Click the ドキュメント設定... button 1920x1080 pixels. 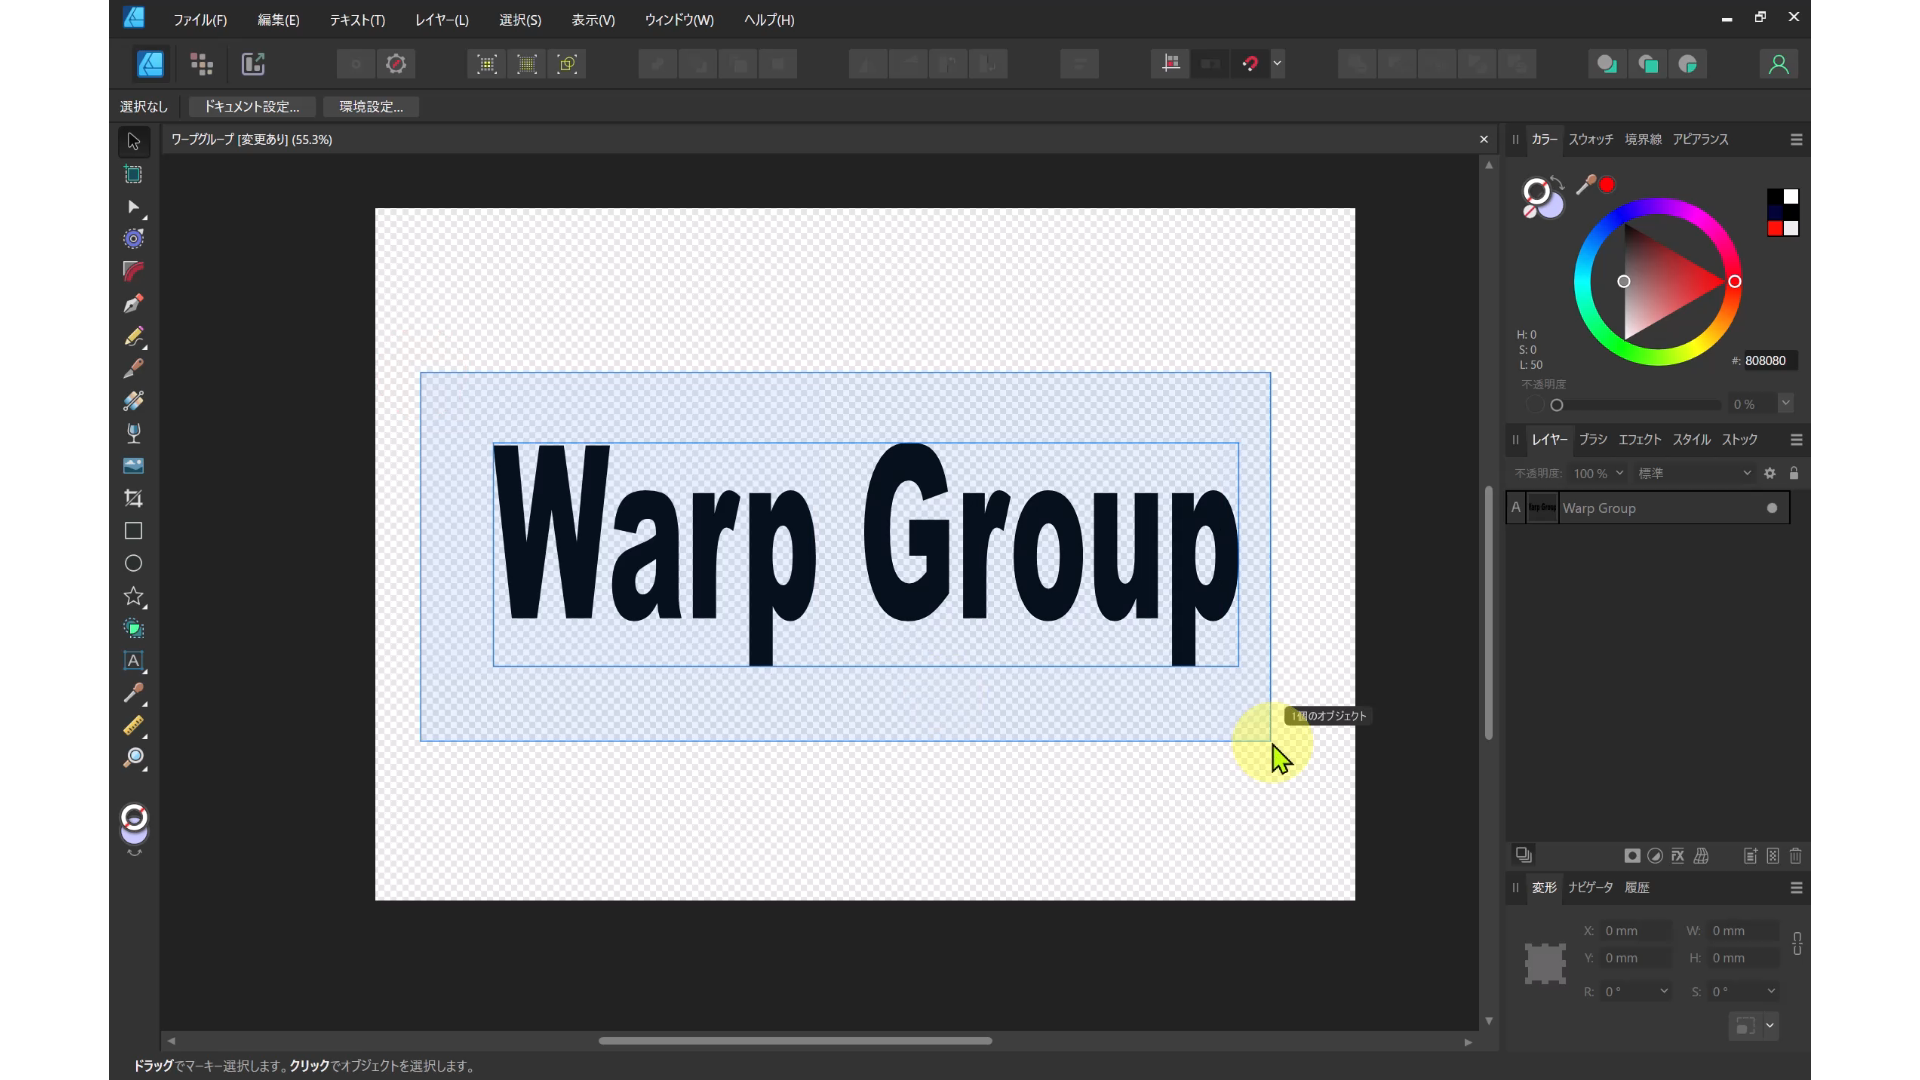coord(252,106)
